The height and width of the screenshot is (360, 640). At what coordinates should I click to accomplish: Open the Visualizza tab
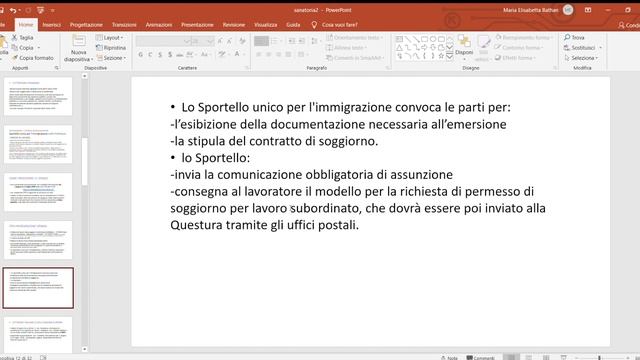click(266, 25)
